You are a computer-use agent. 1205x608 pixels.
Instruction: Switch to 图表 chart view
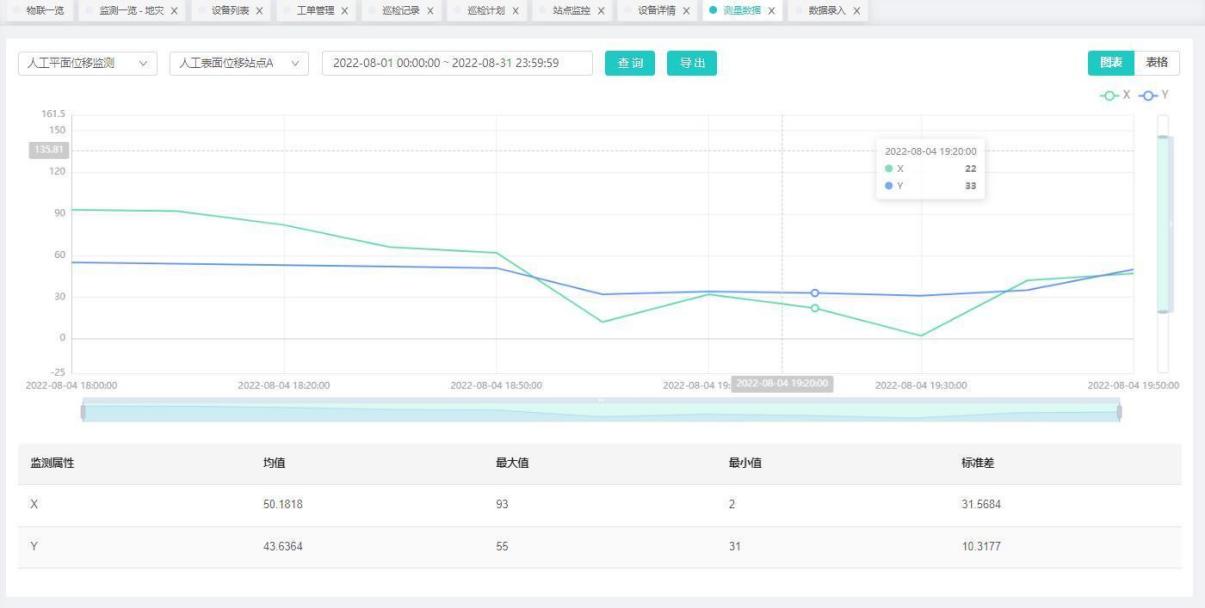(1110, 63)
